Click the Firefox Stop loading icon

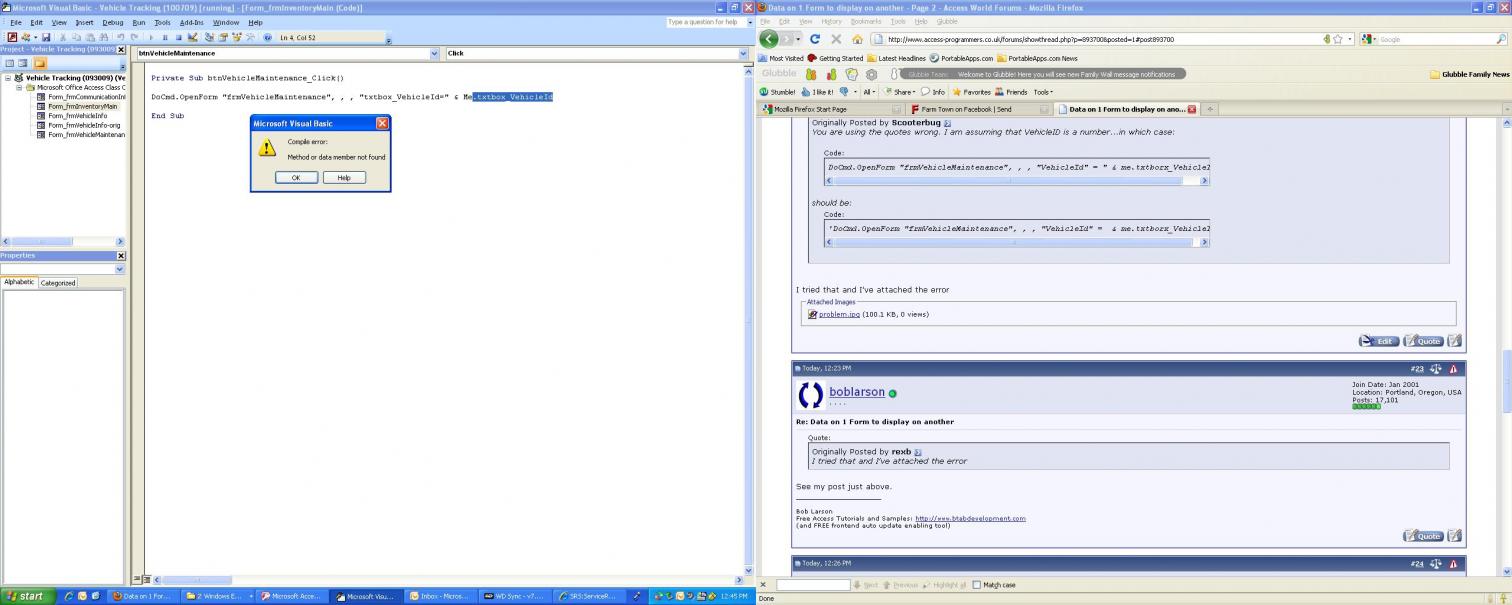(836, 39)
